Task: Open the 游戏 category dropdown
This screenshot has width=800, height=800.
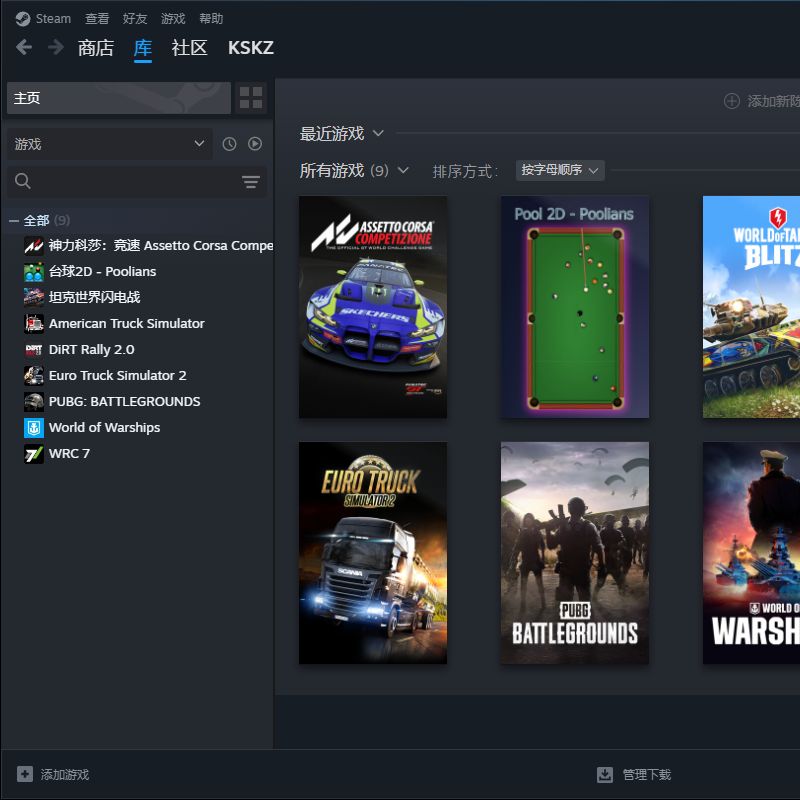Action: [x=109, y=144]
